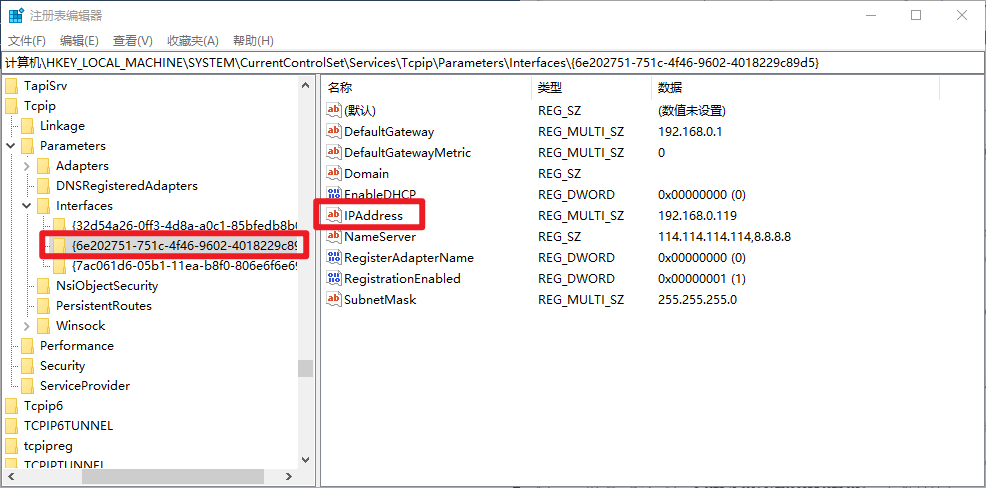This screenshot has width=986, height=488.
Task: Click tree pane scroll down arrow
Action: point(306,460)
